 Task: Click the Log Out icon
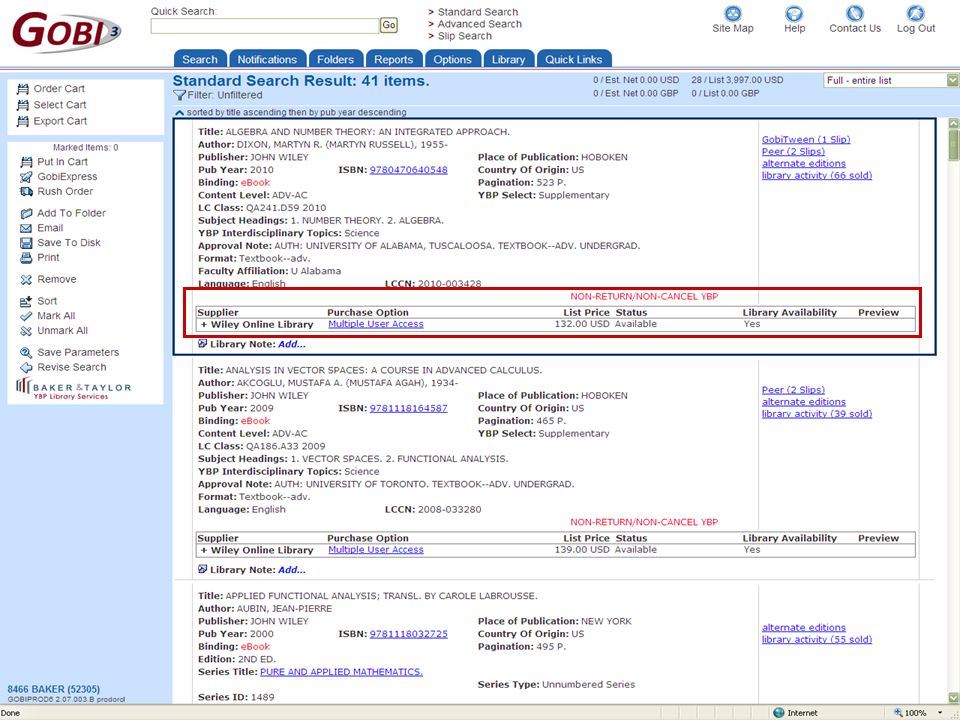pos(915,13)
